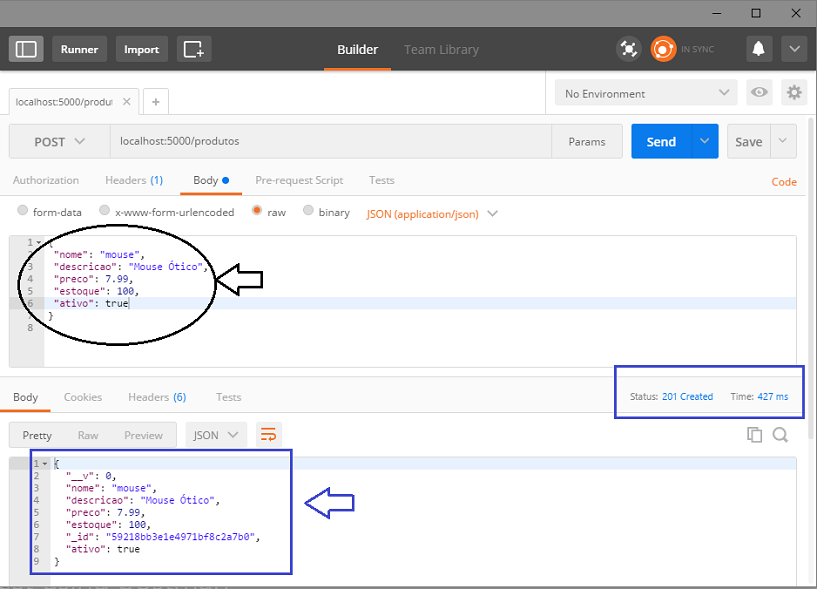Click the "_id" value in the response
Image resolution: width=817 pixels, height=589 pixels.
coord(181,537)
